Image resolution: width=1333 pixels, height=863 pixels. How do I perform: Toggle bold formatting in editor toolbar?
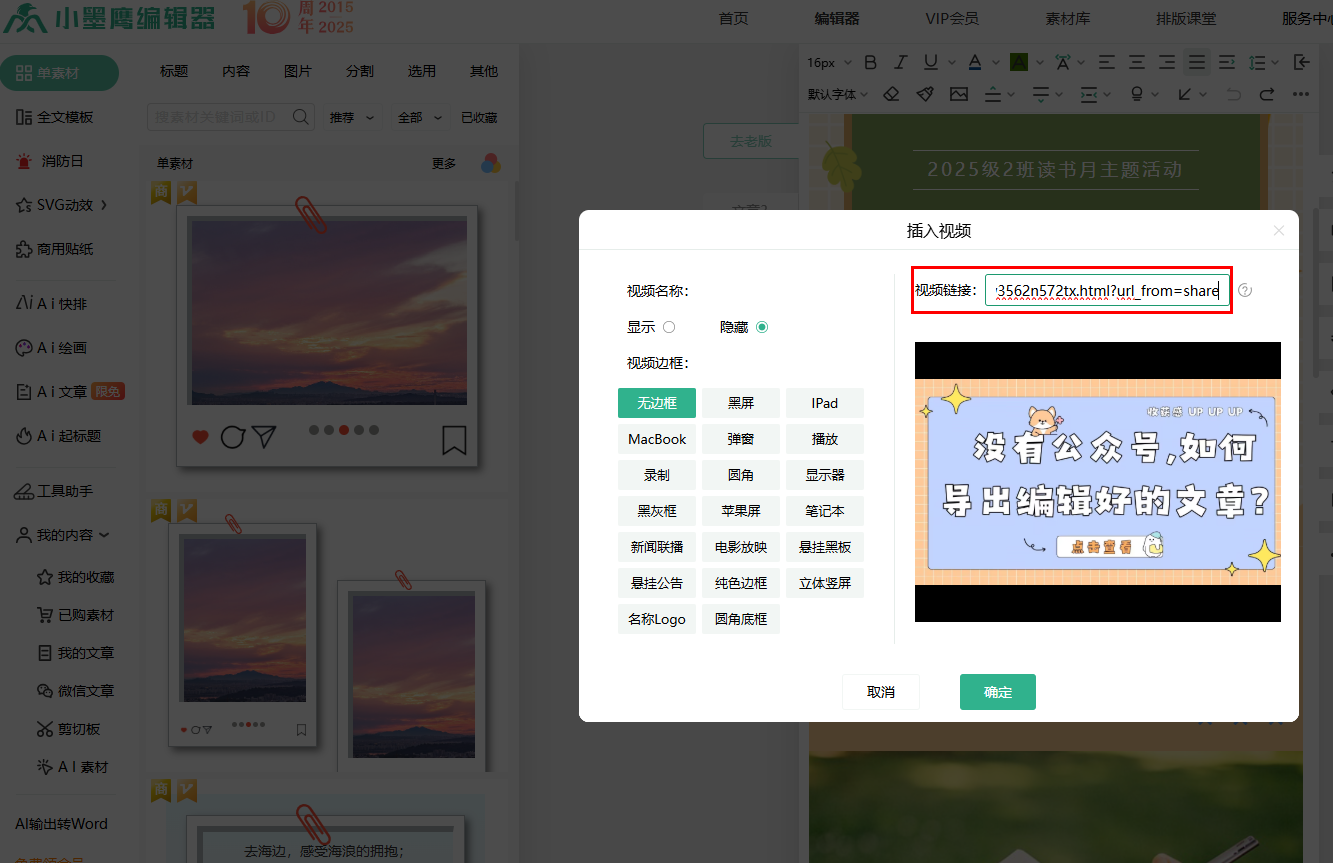(870, 62)
